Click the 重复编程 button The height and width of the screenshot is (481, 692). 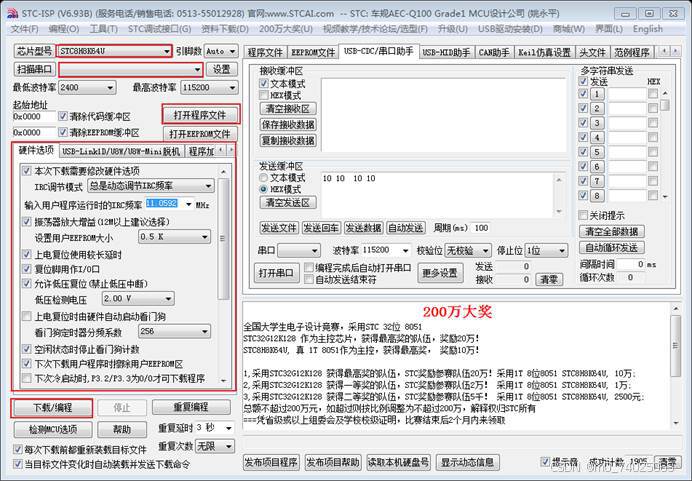191,407
